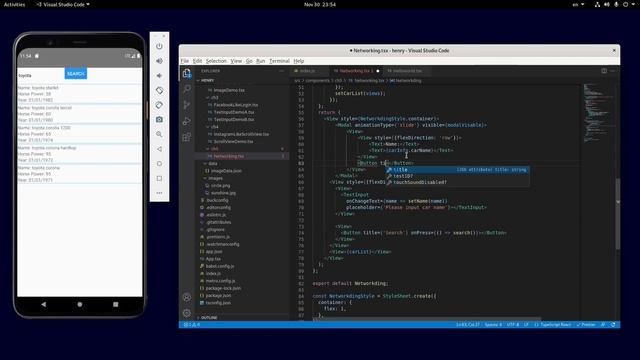The image size is (640, 360).
Task: Rotate the emulator left
Action: pos(159,90)
